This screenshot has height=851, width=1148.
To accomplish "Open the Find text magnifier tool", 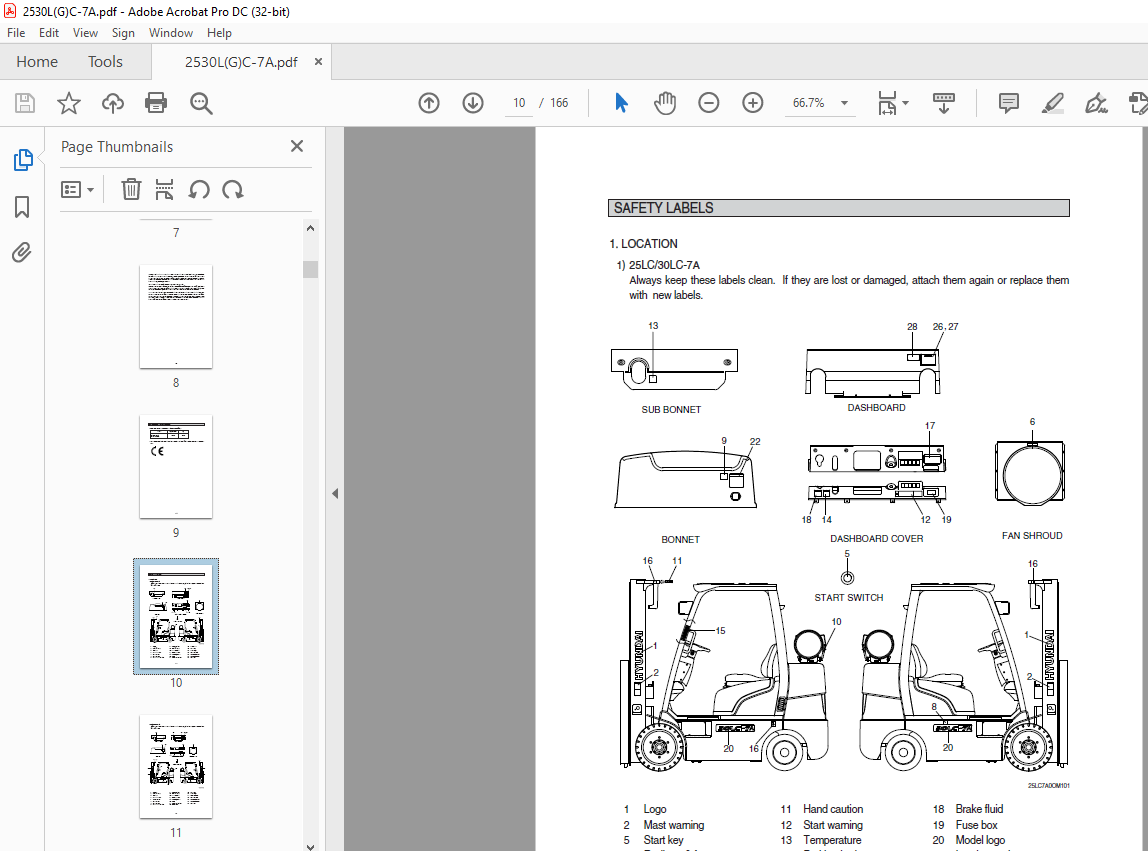I will [201, 103].
